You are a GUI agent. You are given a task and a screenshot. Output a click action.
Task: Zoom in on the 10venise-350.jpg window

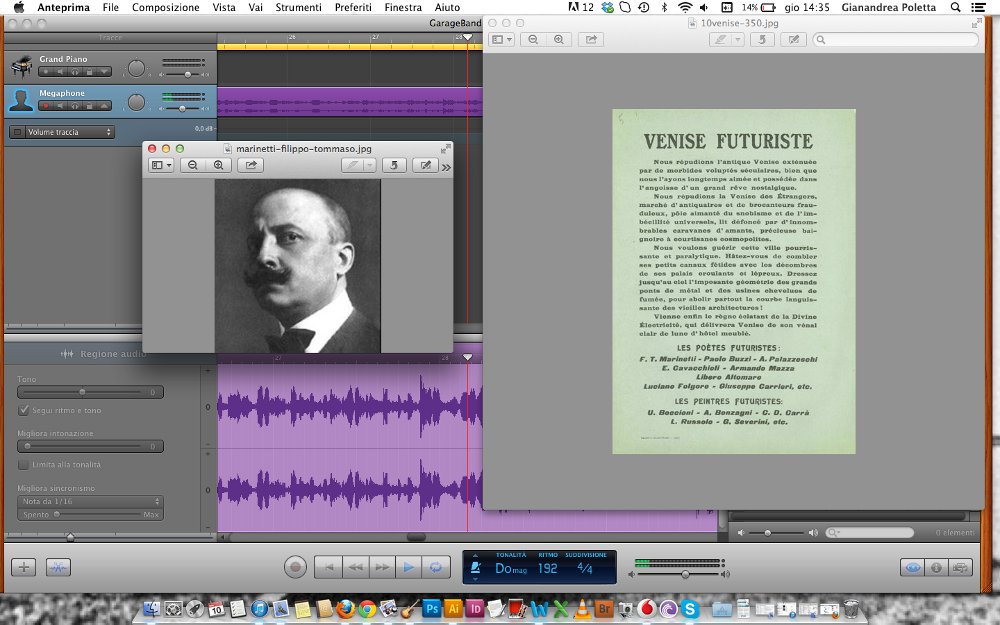(x=559, y=40)
